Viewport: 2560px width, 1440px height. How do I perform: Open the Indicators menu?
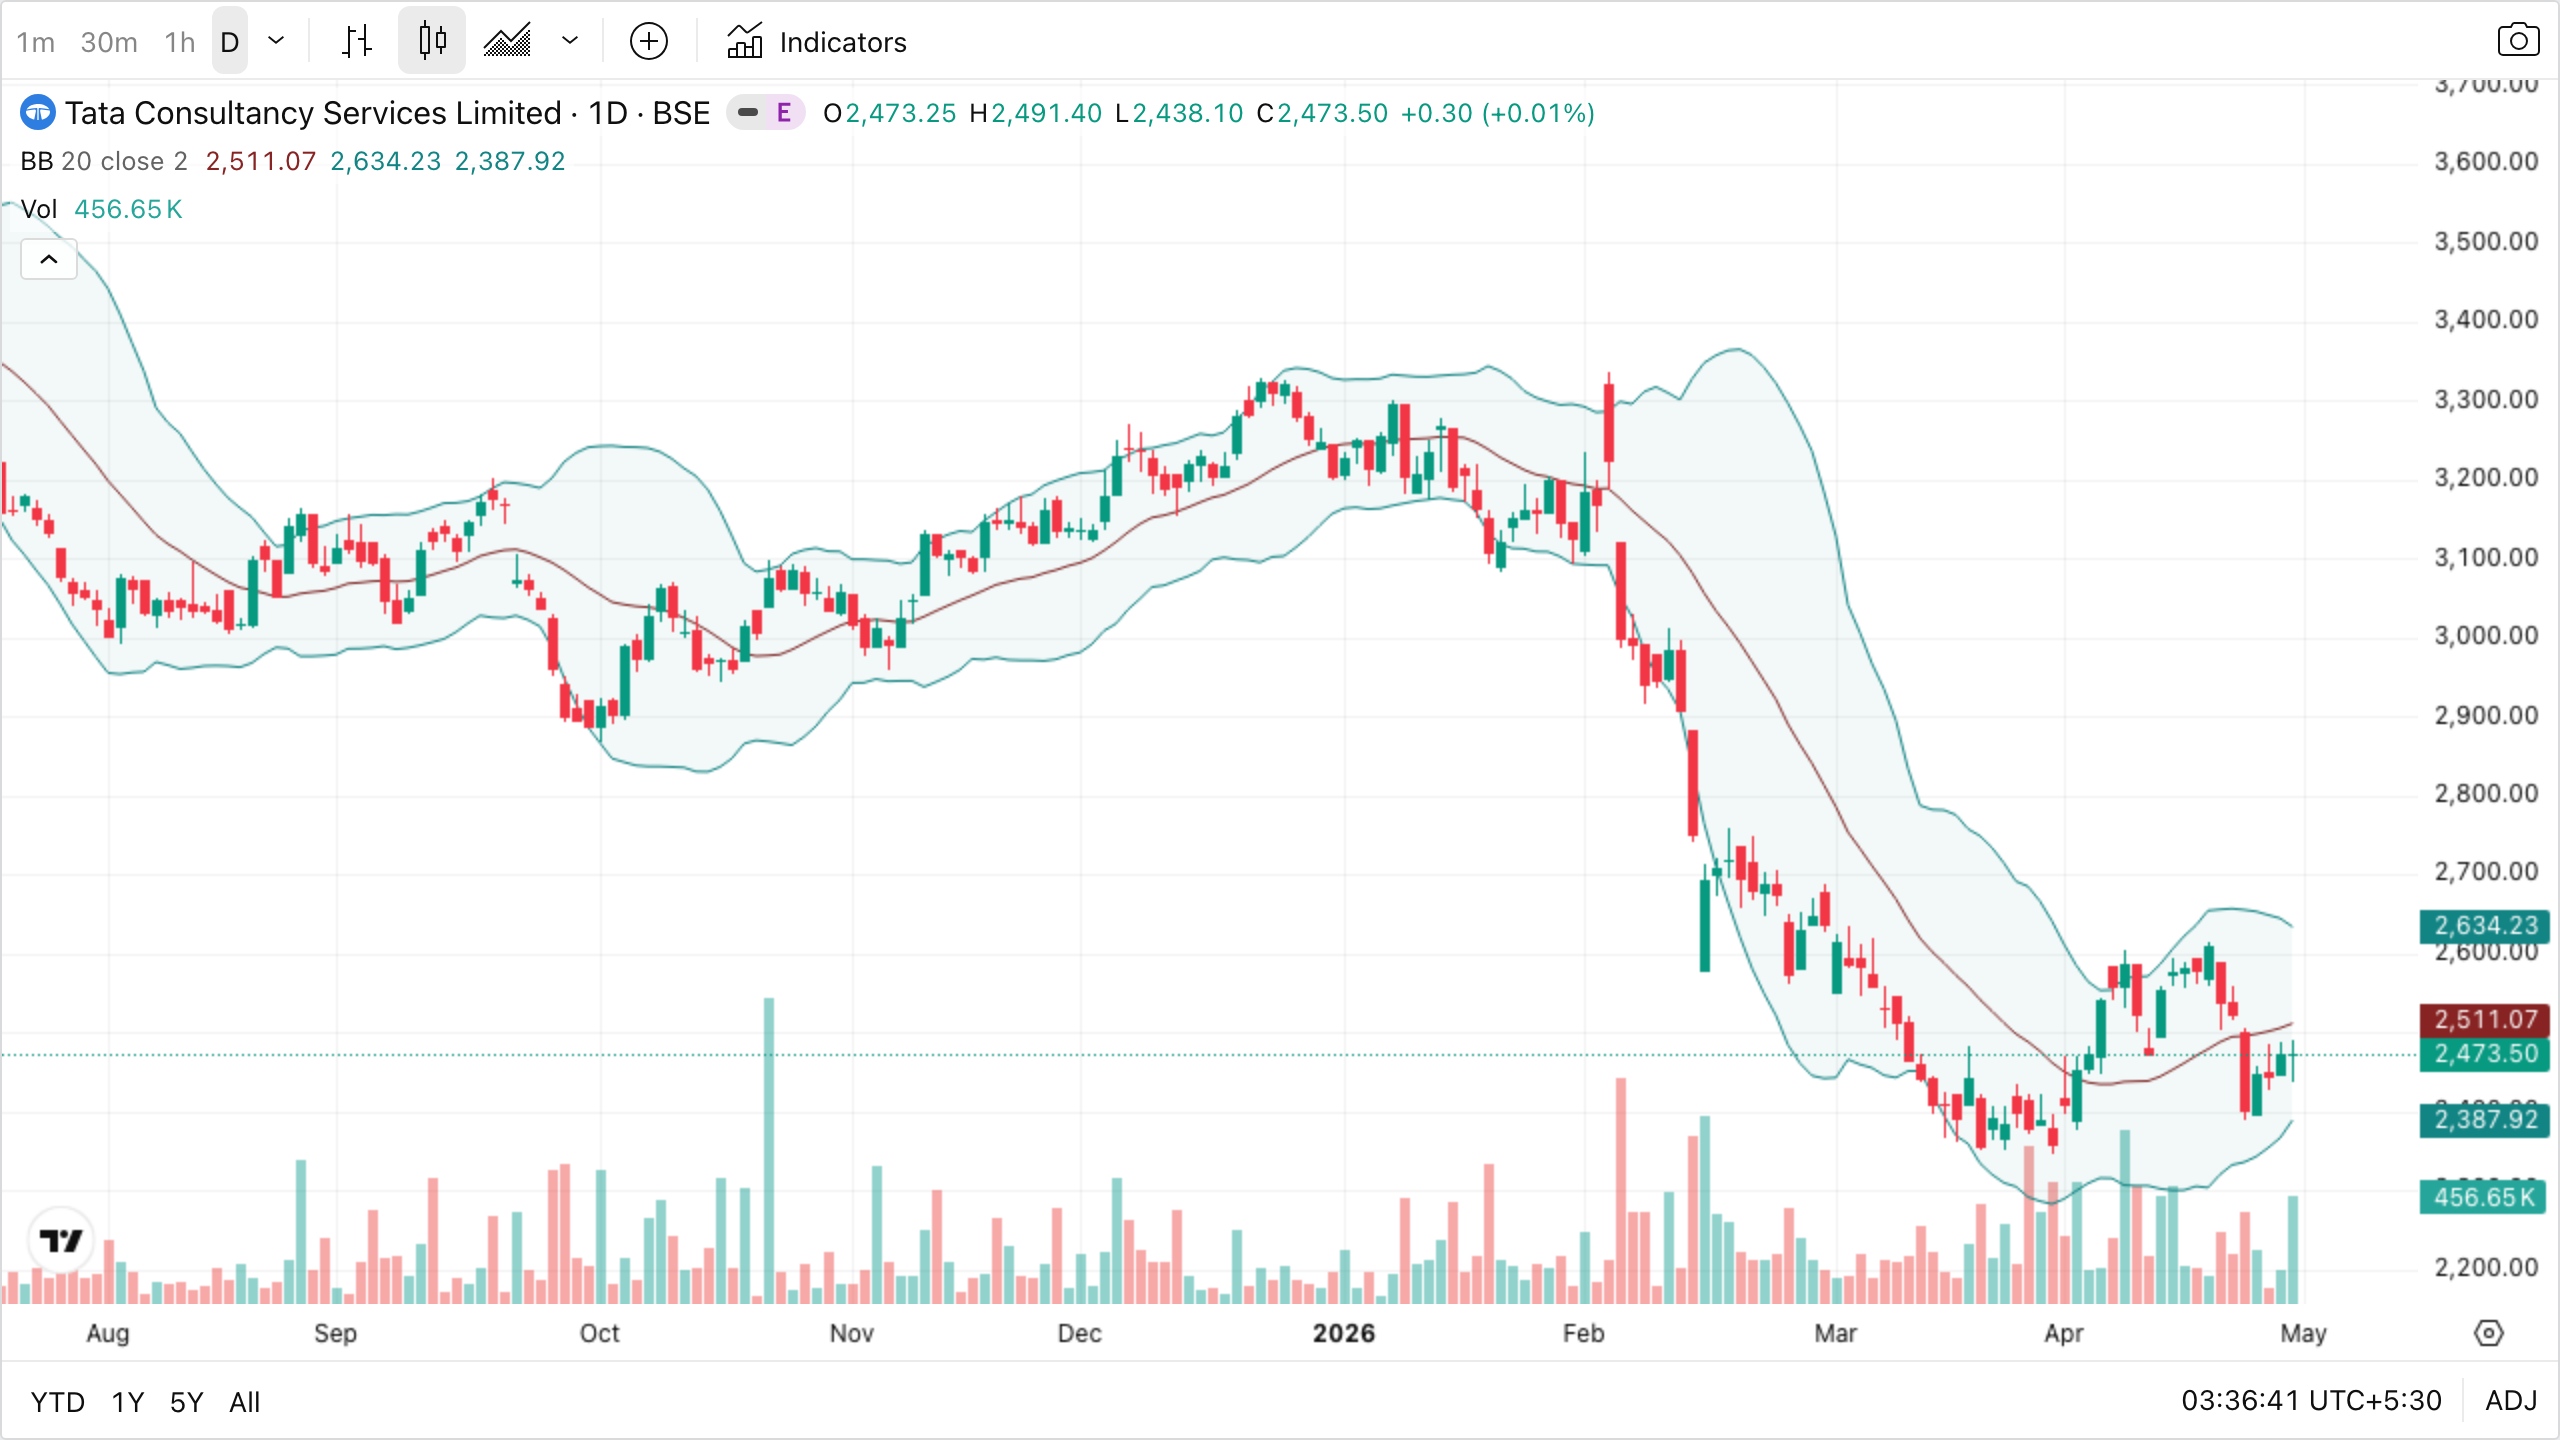816,42
